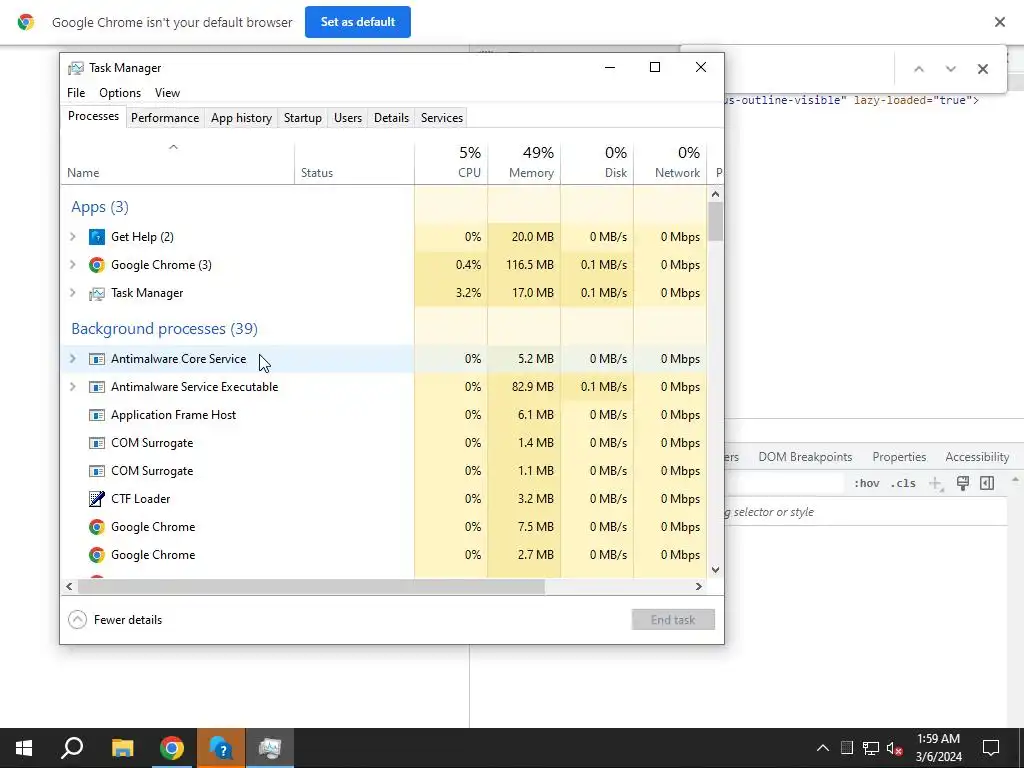Switch to the Performance tab
The width and height of the screenshot is (1024, 768).
[165, 118]
